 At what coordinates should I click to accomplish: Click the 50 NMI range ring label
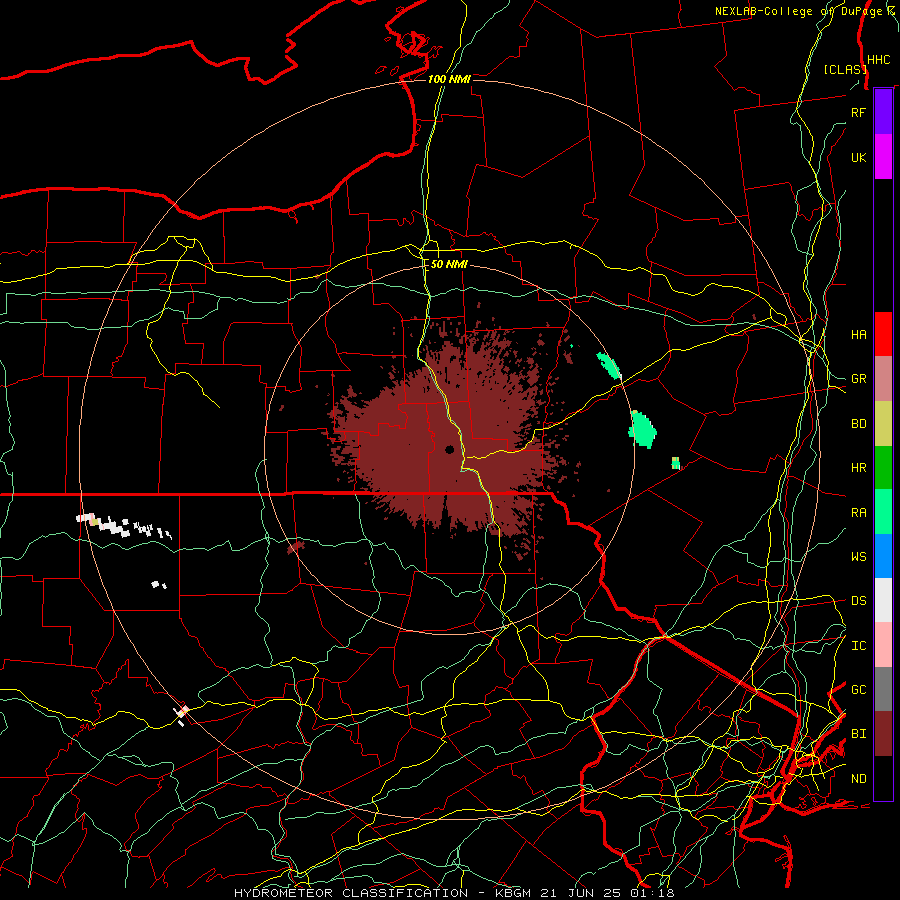pos(449,264)
